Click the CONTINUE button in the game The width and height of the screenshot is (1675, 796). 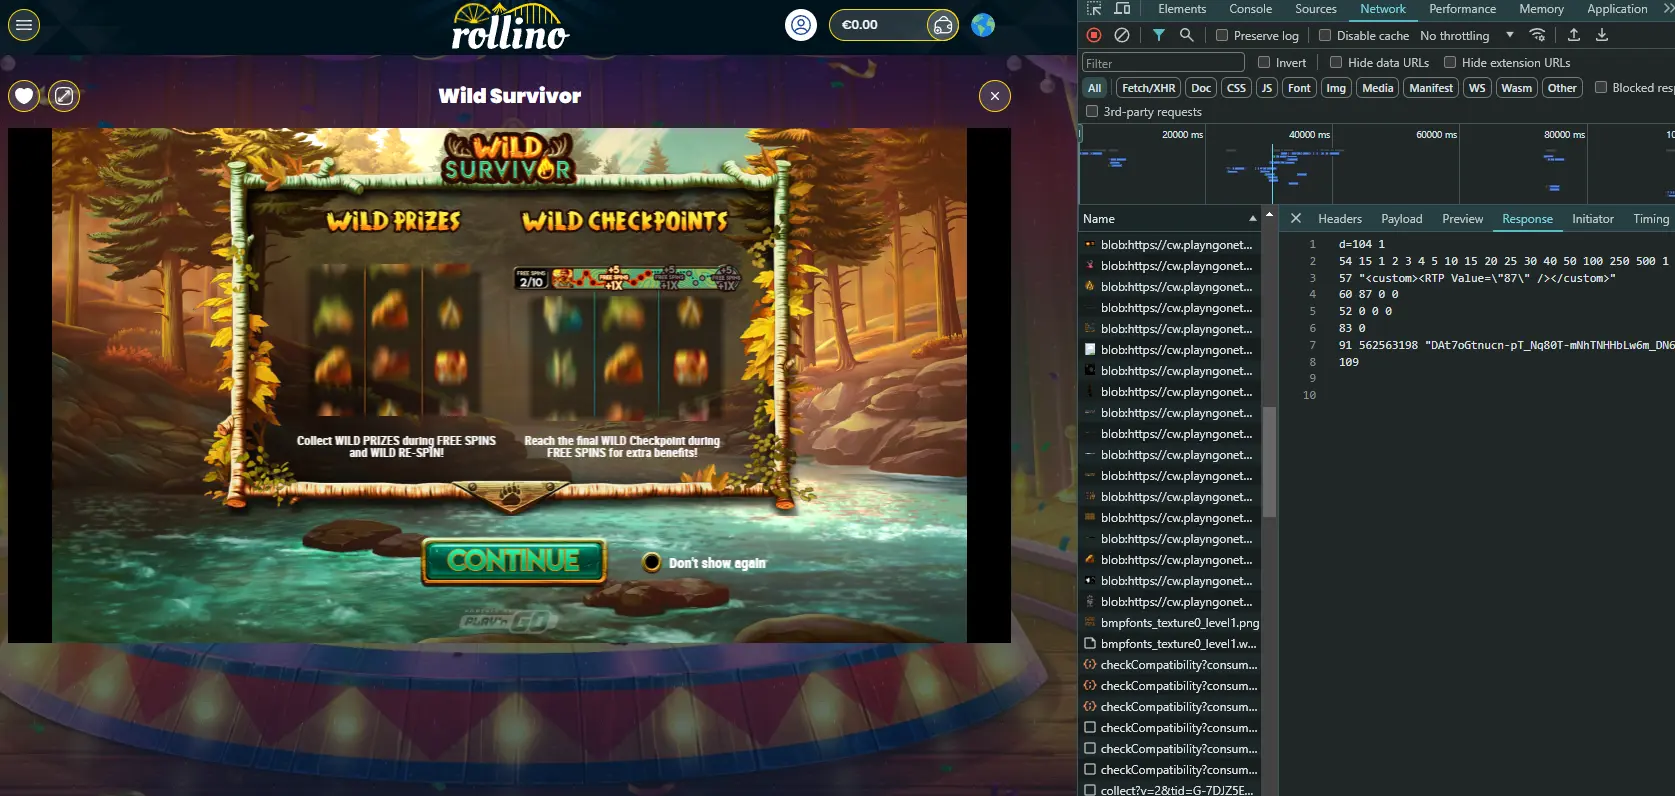[x=514, y=561]
